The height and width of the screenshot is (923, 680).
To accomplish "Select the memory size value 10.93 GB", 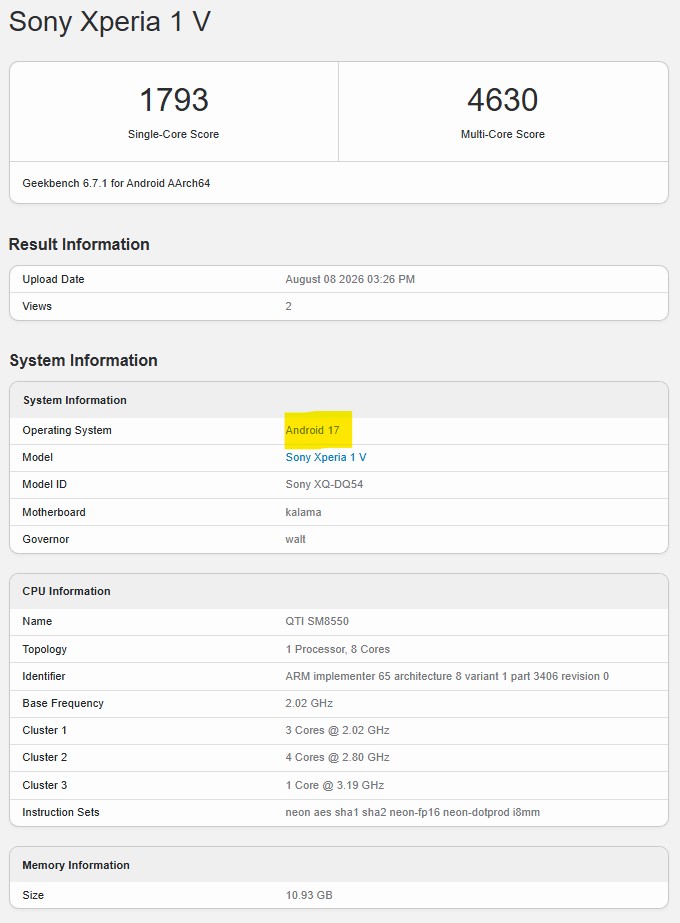I will point(309,895).
